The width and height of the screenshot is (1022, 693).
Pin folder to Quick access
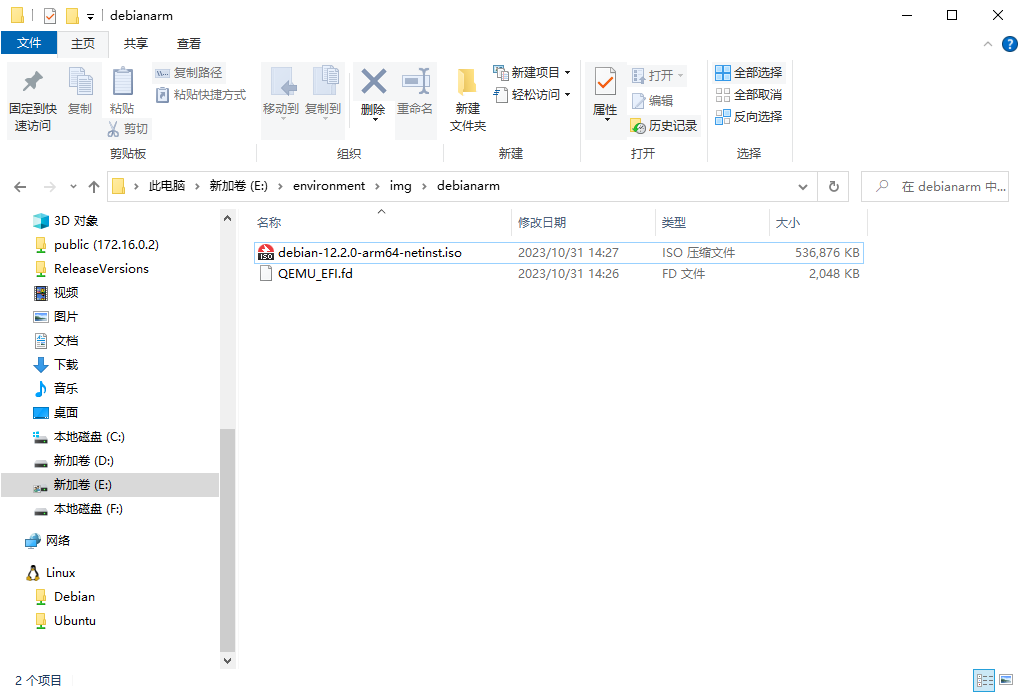(x=33, y=100)
